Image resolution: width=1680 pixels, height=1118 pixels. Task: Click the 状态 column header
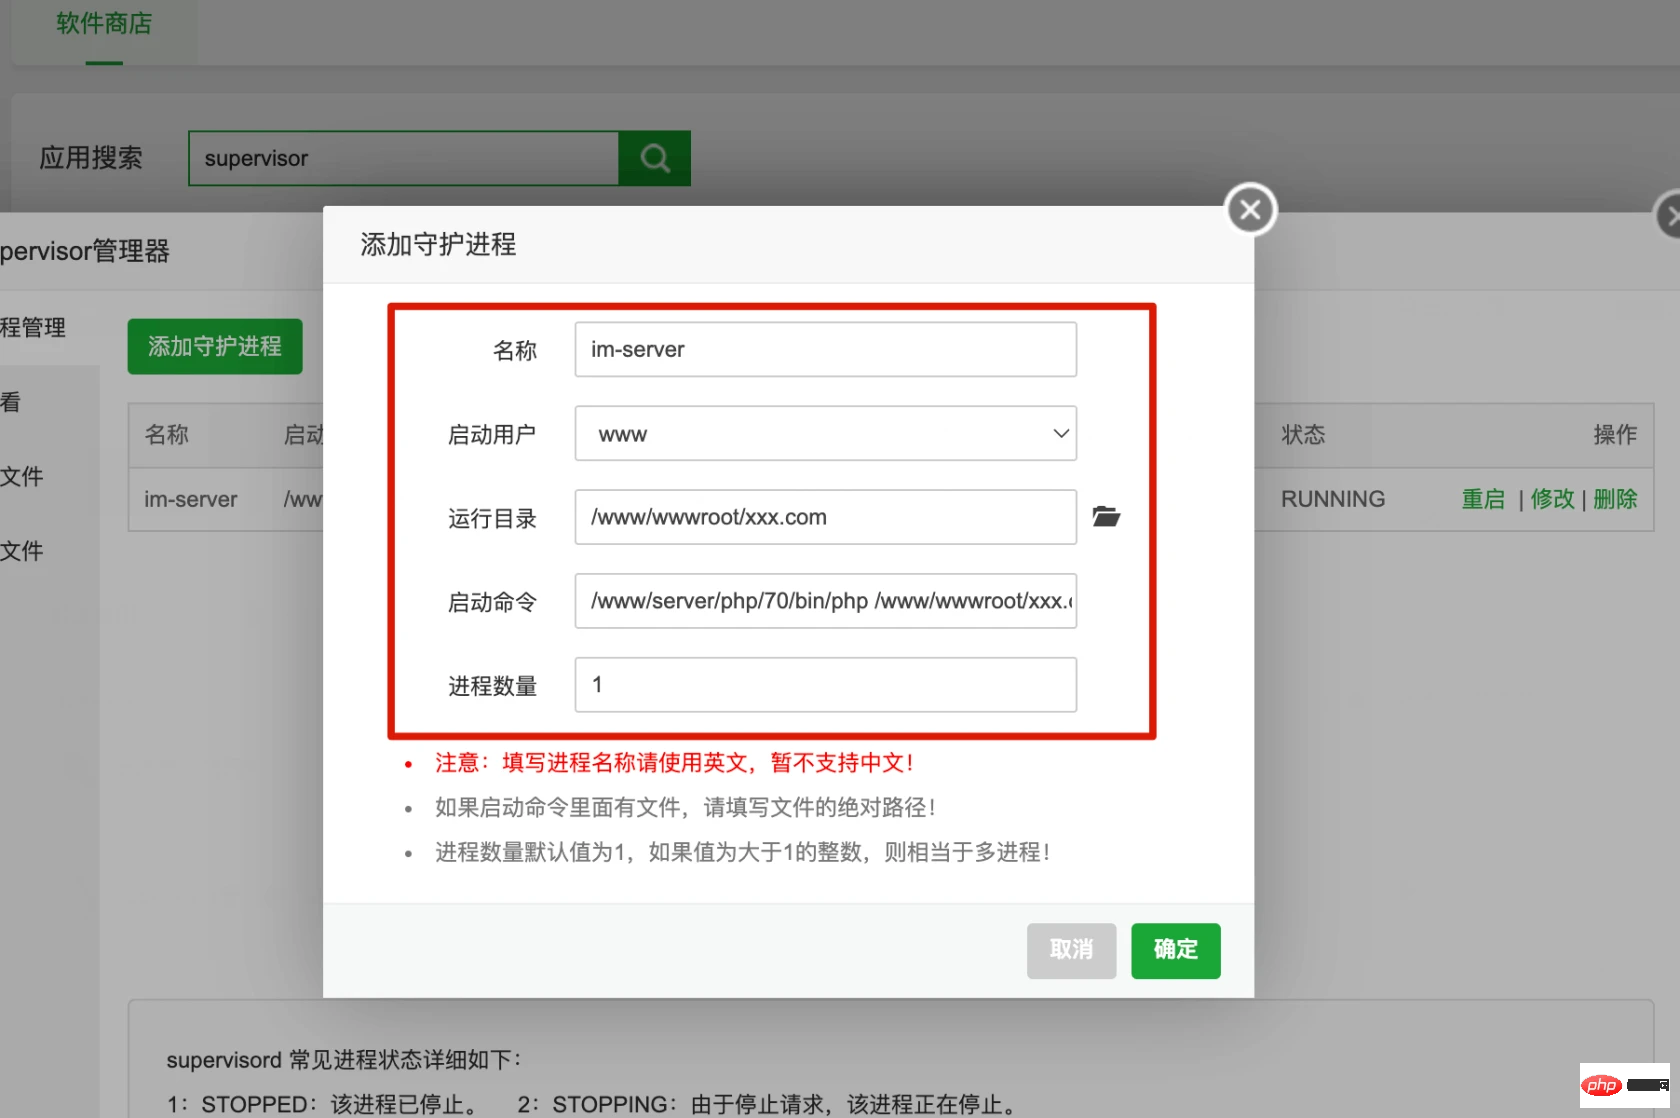coord(1303,434)
